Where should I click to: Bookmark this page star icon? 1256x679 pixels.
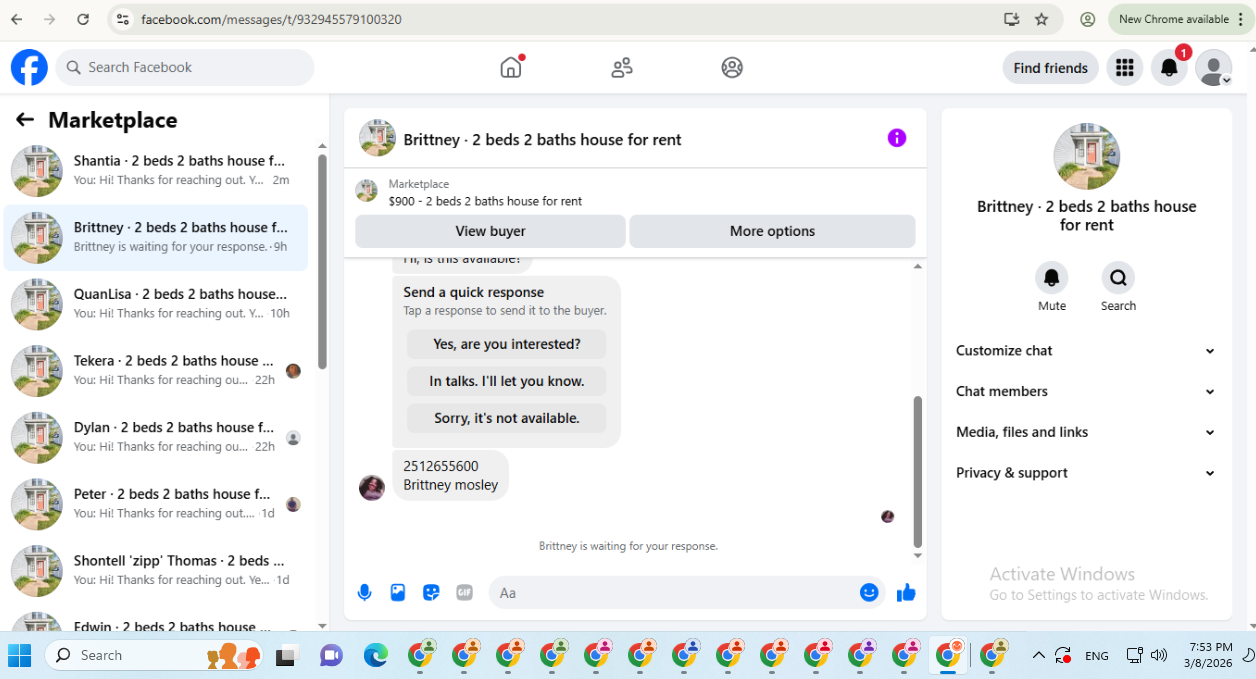click(x=1041, y=19)
